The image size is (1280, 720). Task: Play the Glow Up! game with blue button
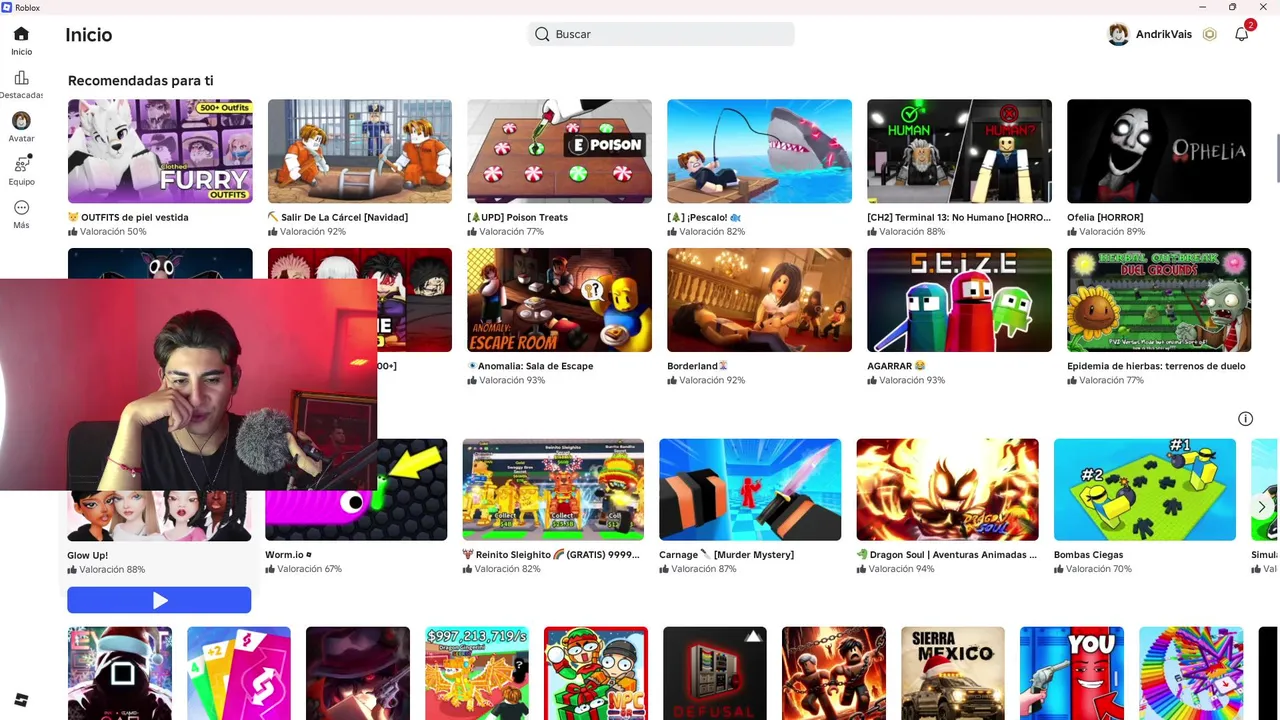159,600
